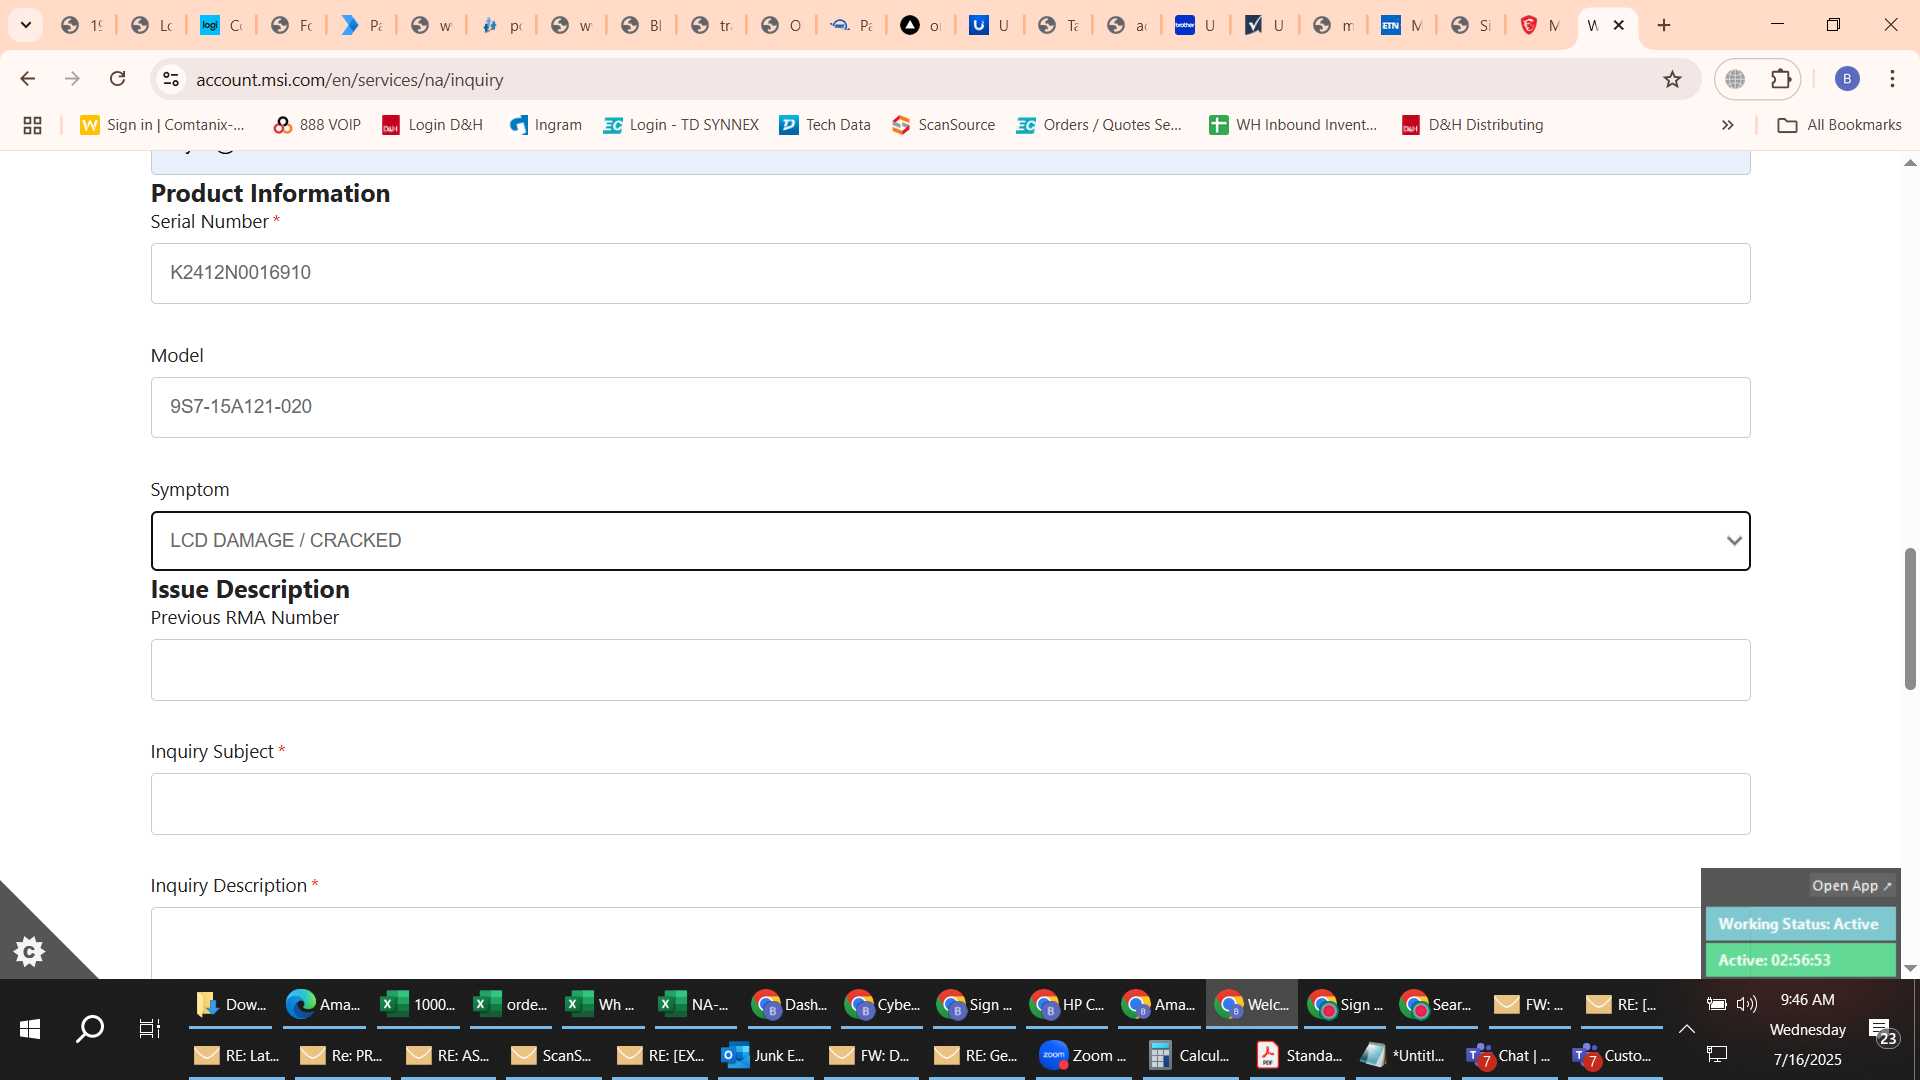Open the Ingram bookmark
Screen dimensions: 1920x1080
coord(546,125)
